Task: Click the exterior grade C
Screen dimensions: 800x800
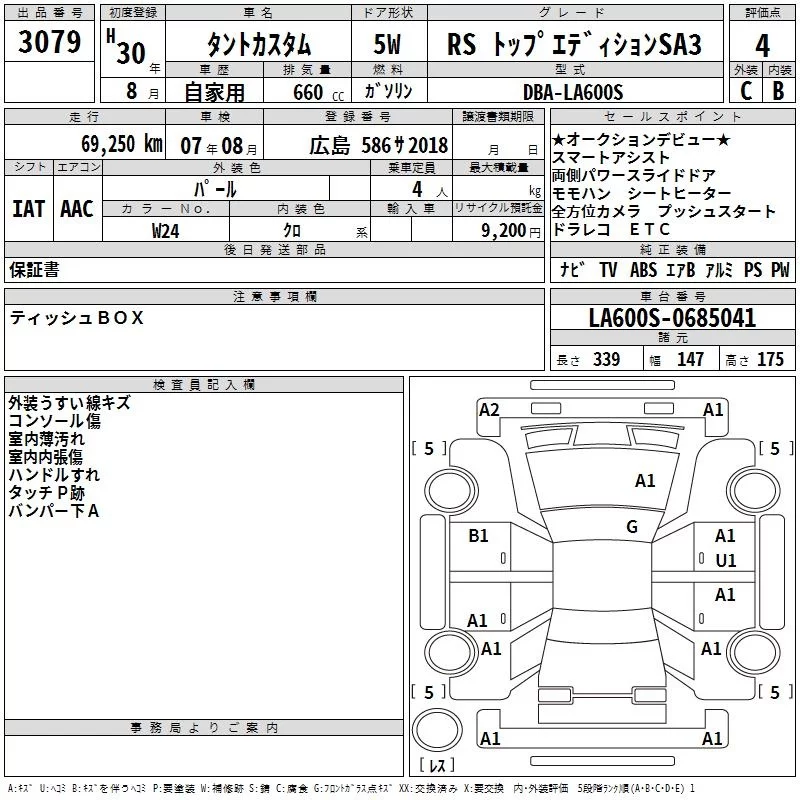Action: (x=746, y=91)
